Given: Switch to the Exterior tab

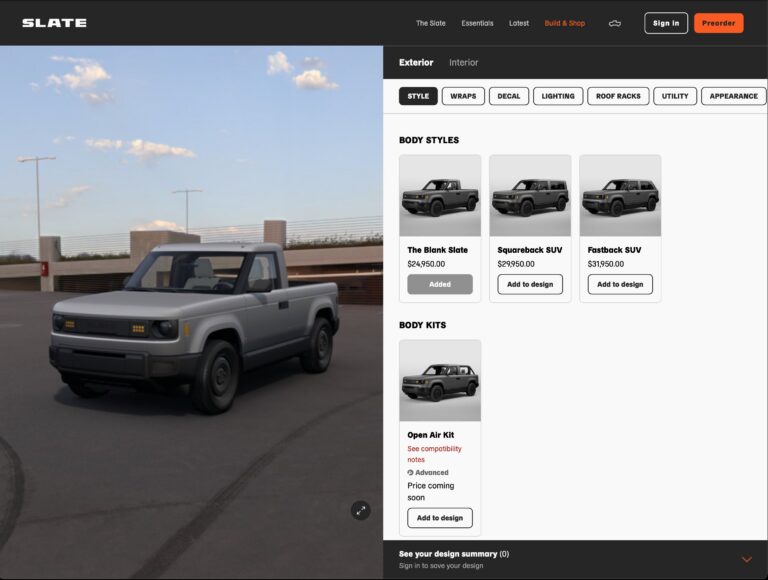Looking at the screenshot, I should pos(416,62).
